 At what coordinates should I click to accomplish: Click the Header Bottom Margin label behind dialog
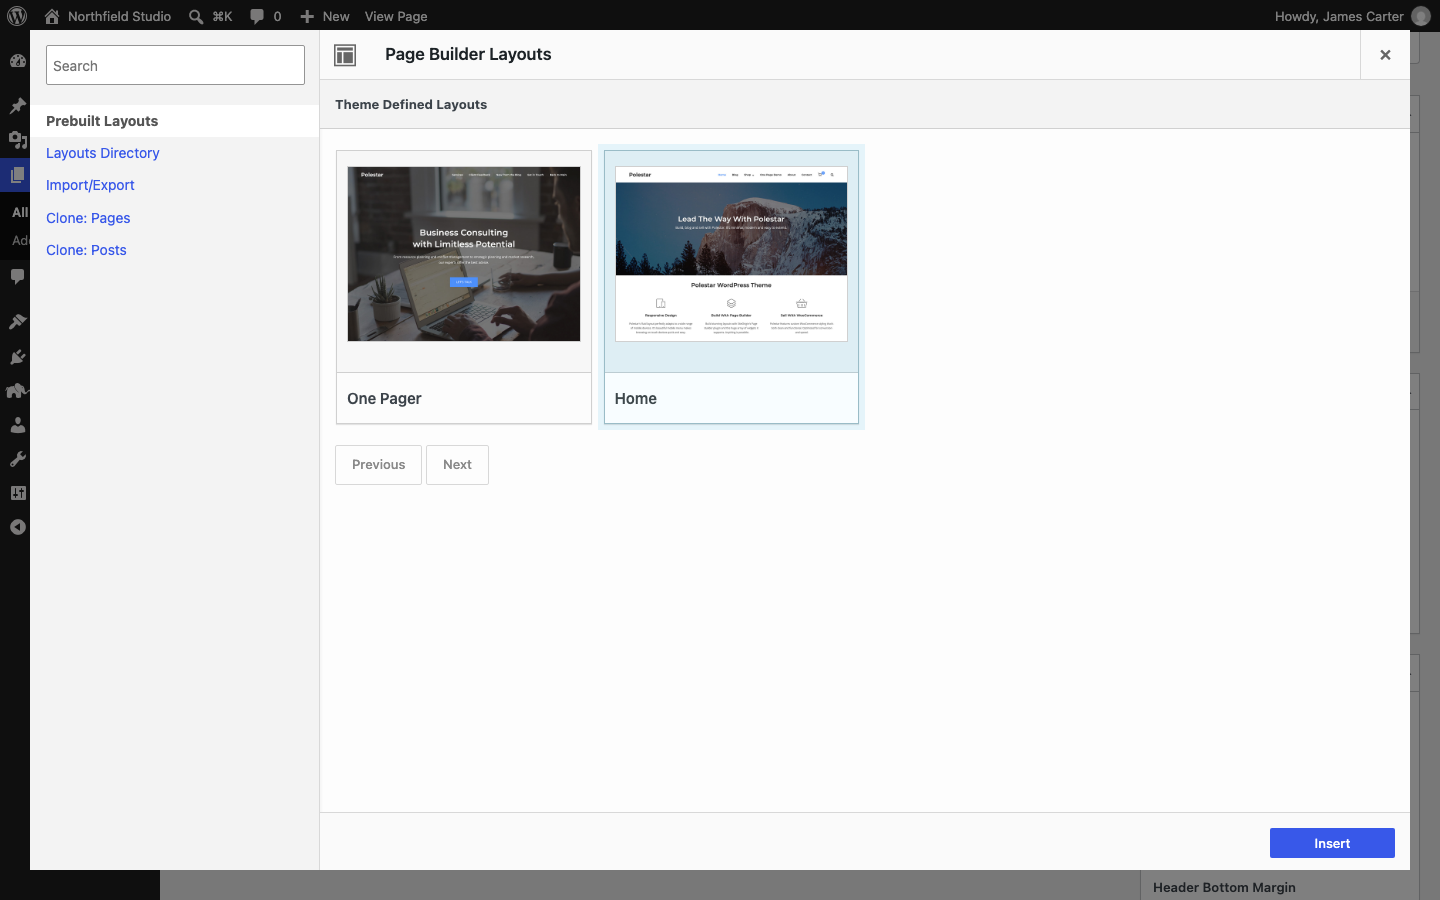[1224, 887]
